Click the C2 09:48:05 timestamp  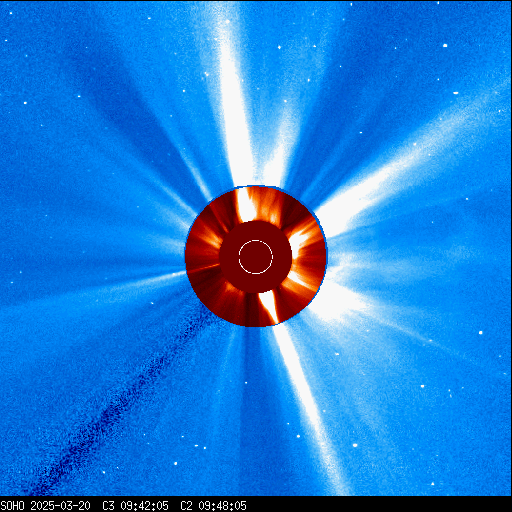click(213, 506)
